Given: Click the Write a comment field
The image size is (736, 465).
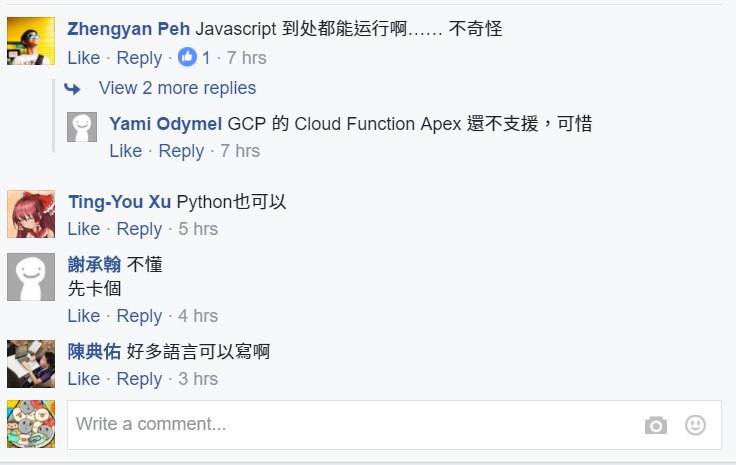Looking at the screenshot, I should click(394, 425).
